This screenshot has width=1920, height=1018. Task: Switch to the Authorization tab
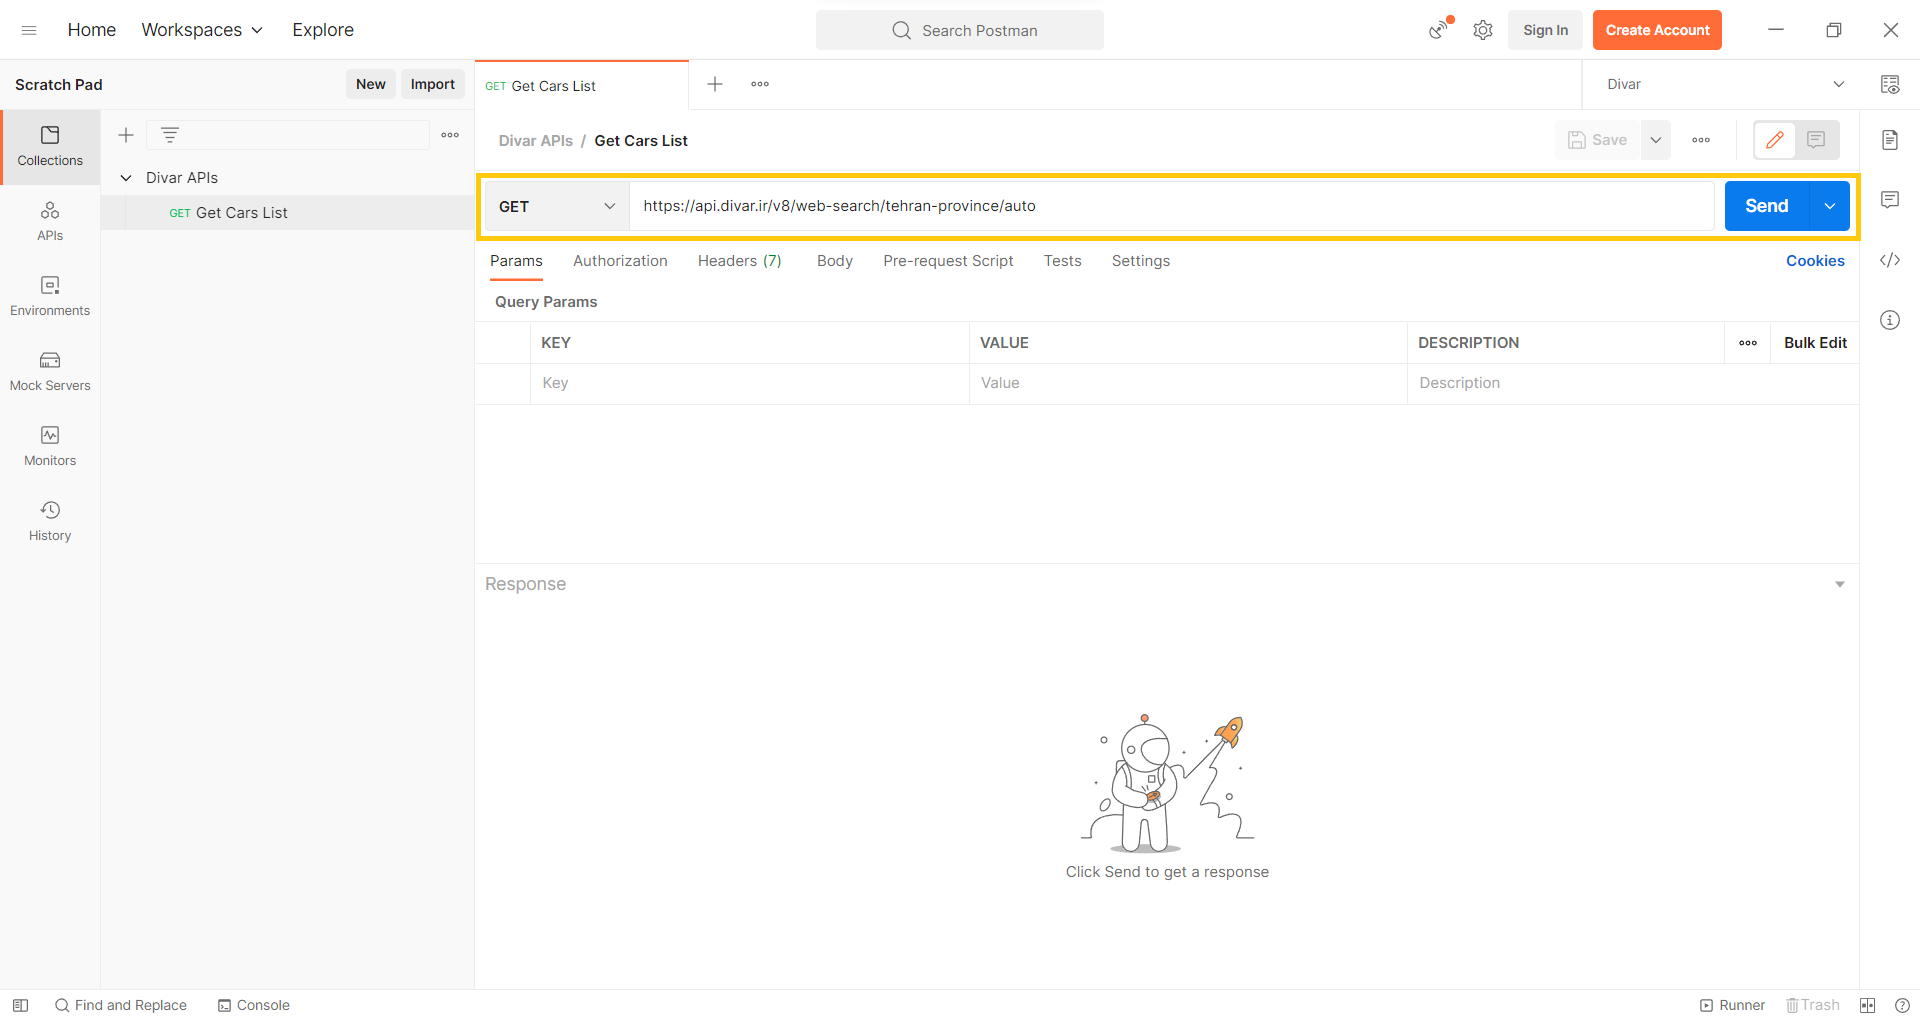[x=620, y=261]
